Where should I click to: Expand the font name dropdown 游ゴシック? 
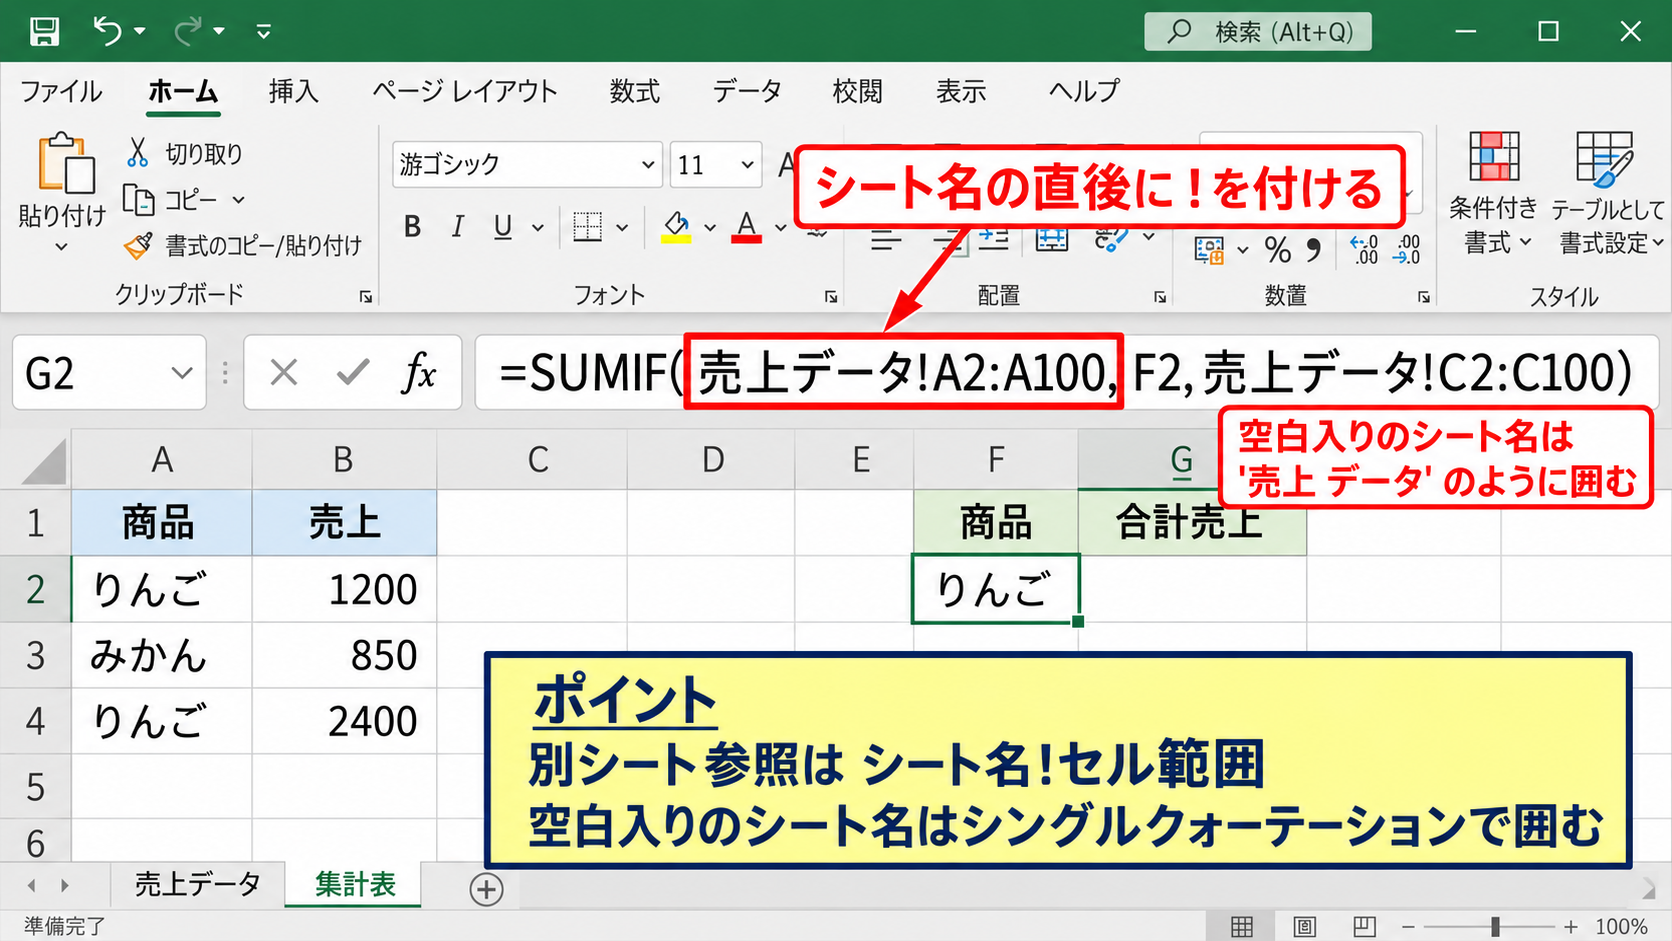click(x=648, y=165)
